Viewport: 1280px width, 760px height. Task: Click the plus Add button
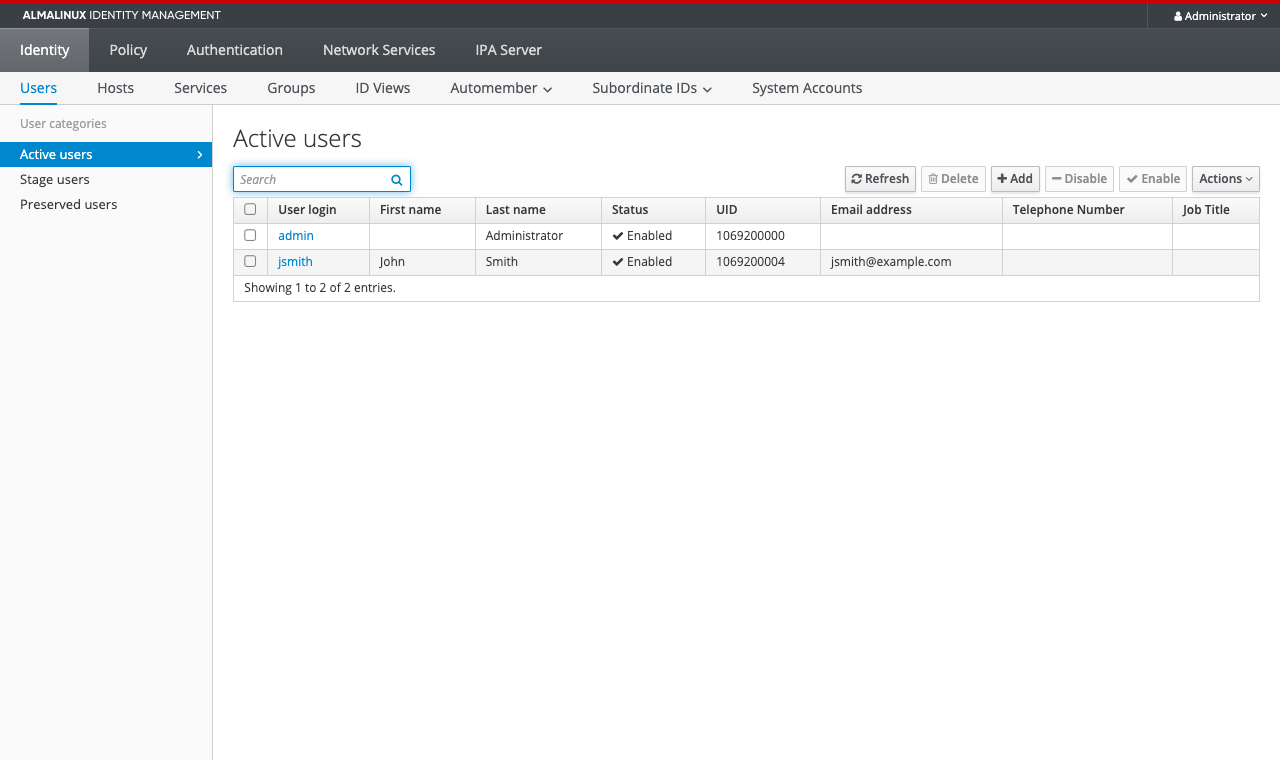(x=1015, y=179)
